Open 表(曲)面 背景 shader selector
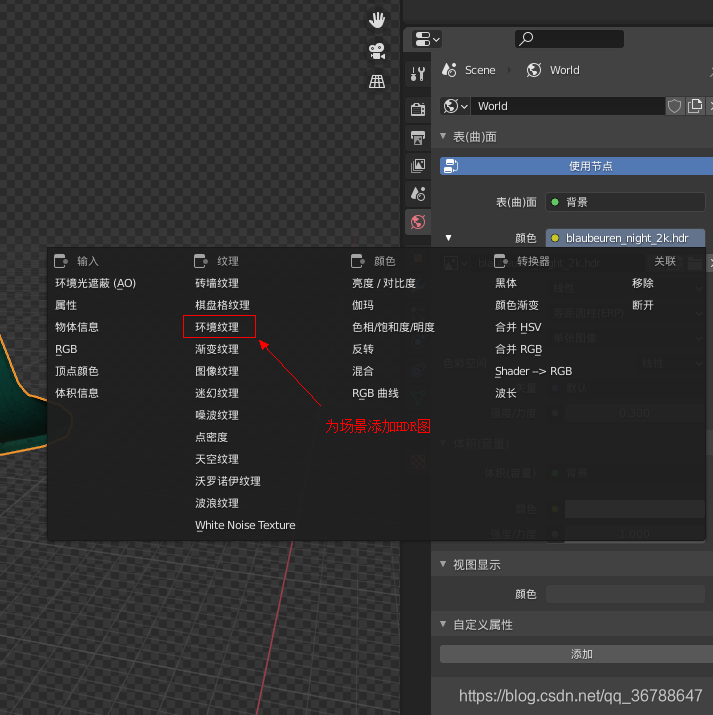This screenshot has height=715, width=713. 625,202
